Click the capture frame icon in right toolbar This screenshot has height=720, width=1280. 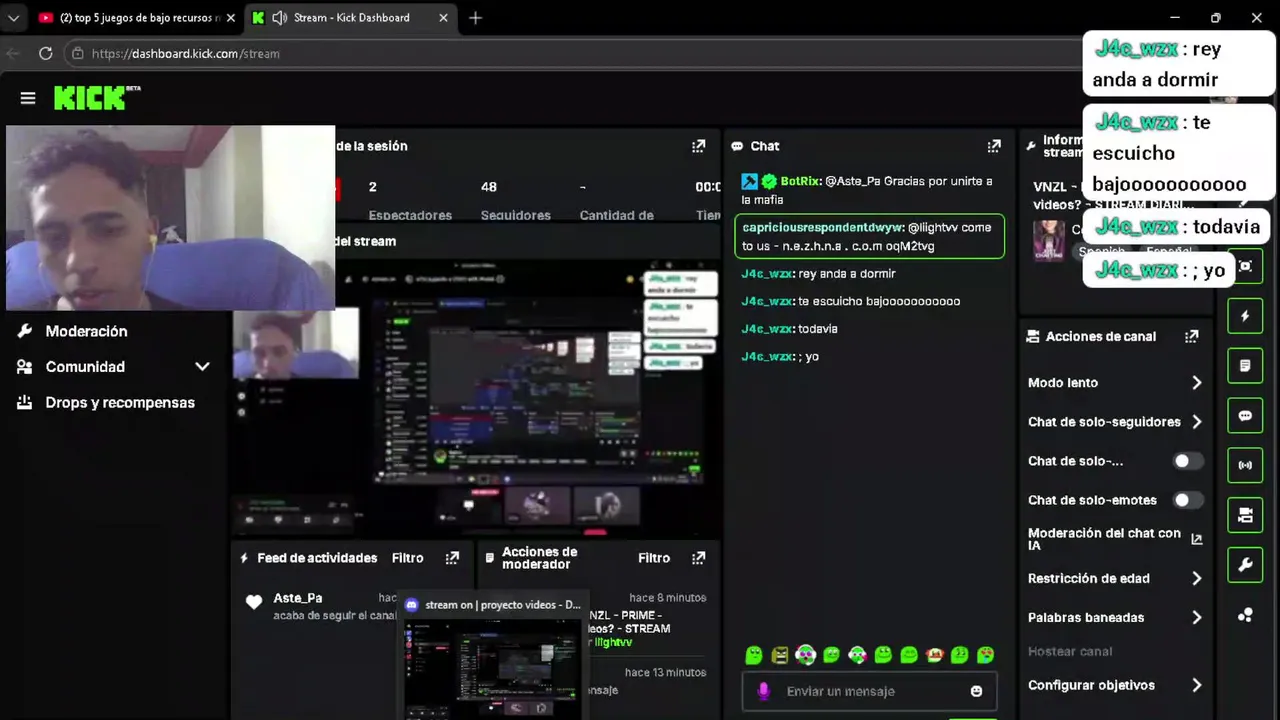(1245, 266)
